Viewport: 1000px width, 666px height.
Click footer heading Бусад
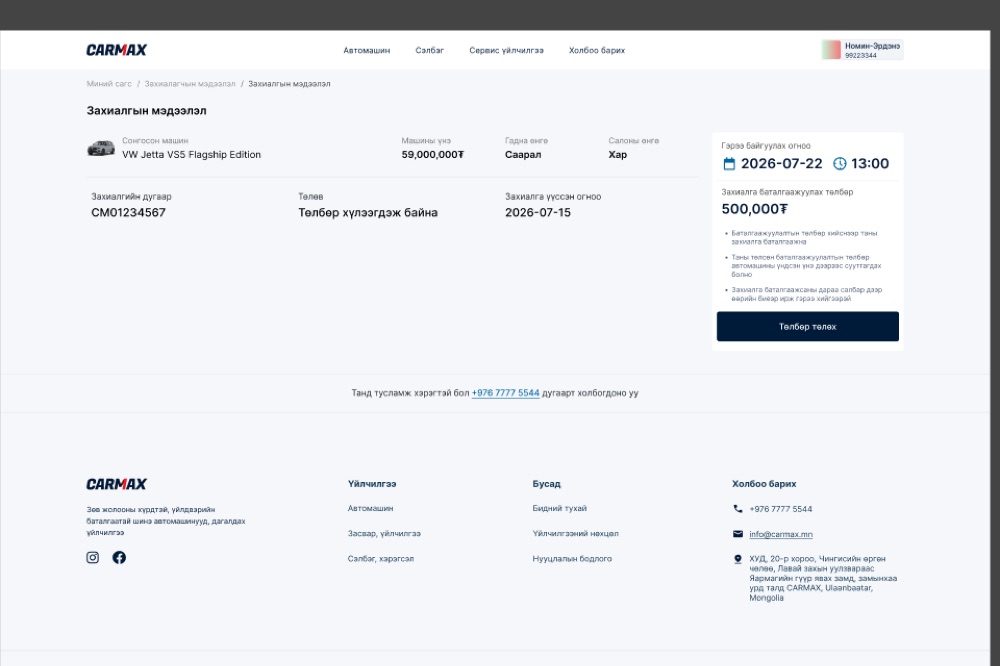pos(547,484)
